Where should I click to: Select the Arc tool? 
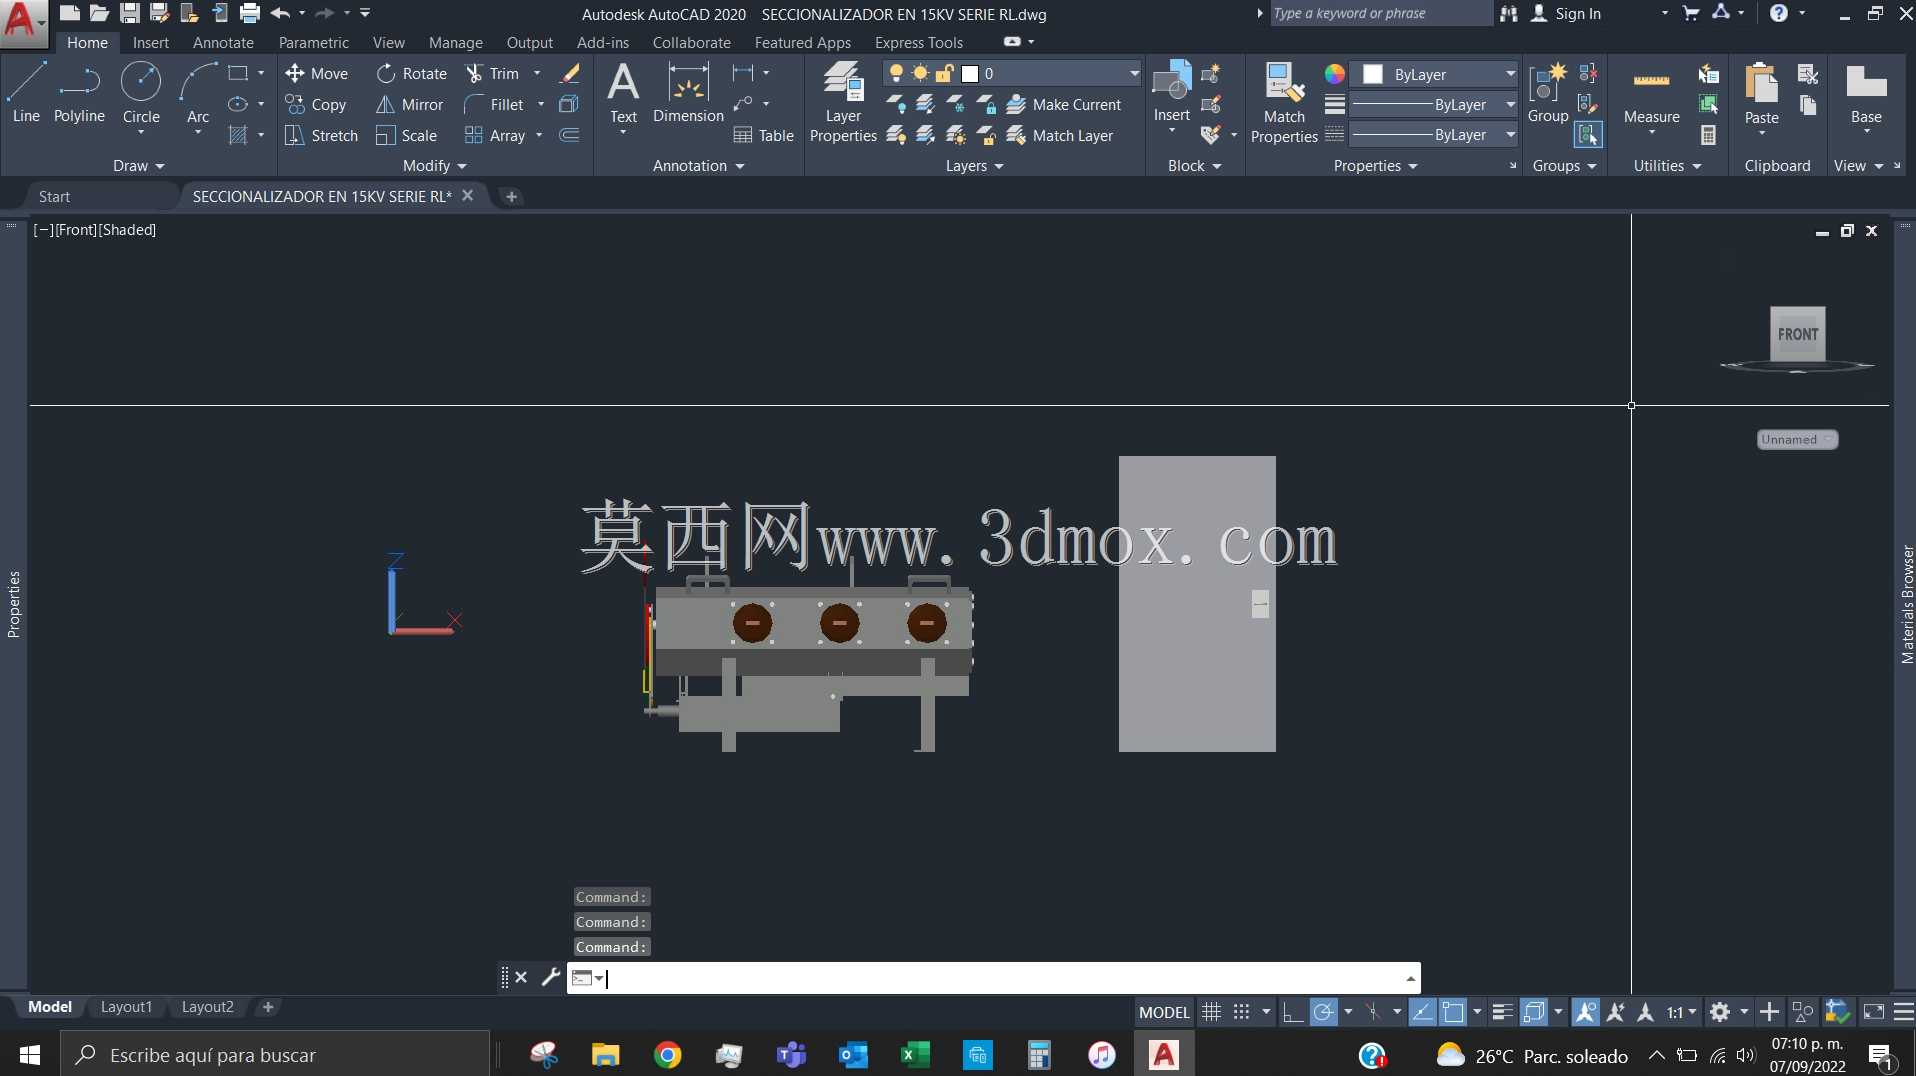198,93
